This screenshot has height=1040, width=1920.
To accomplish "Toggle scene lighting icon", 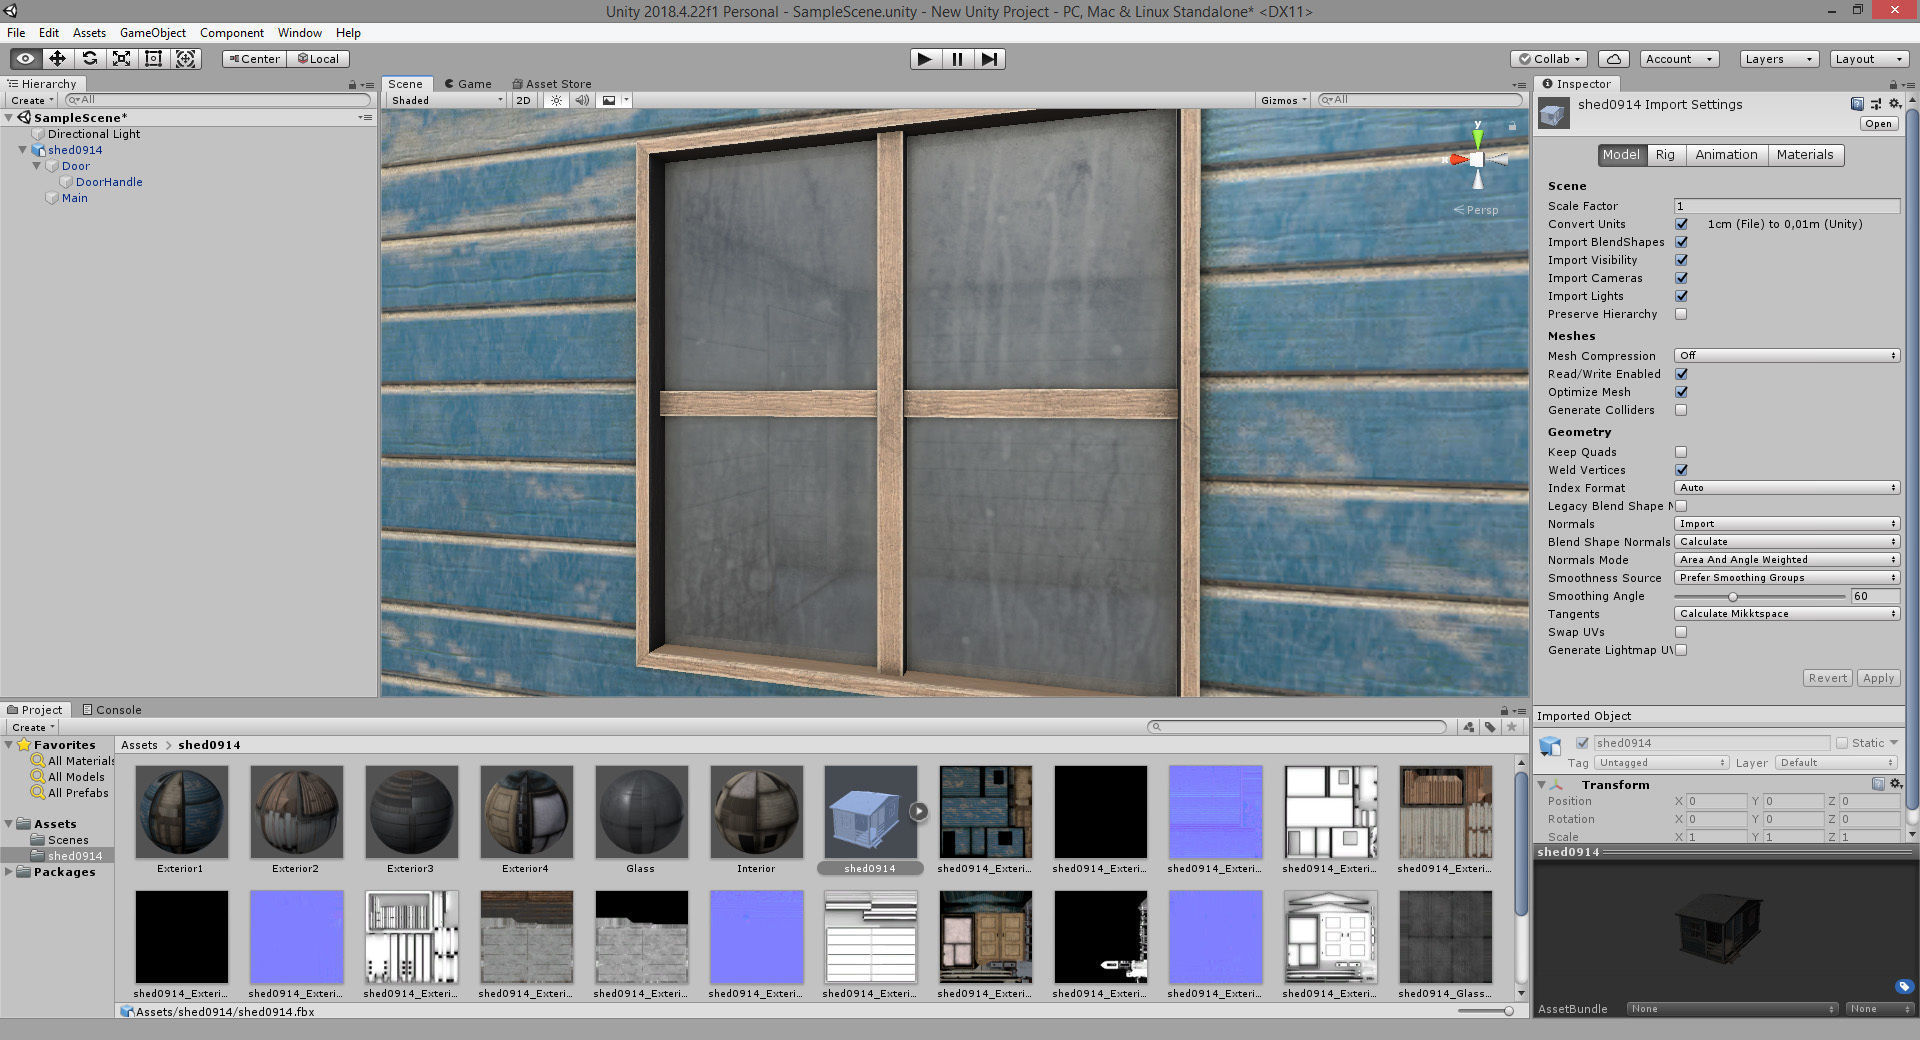I will coord(556,100).
